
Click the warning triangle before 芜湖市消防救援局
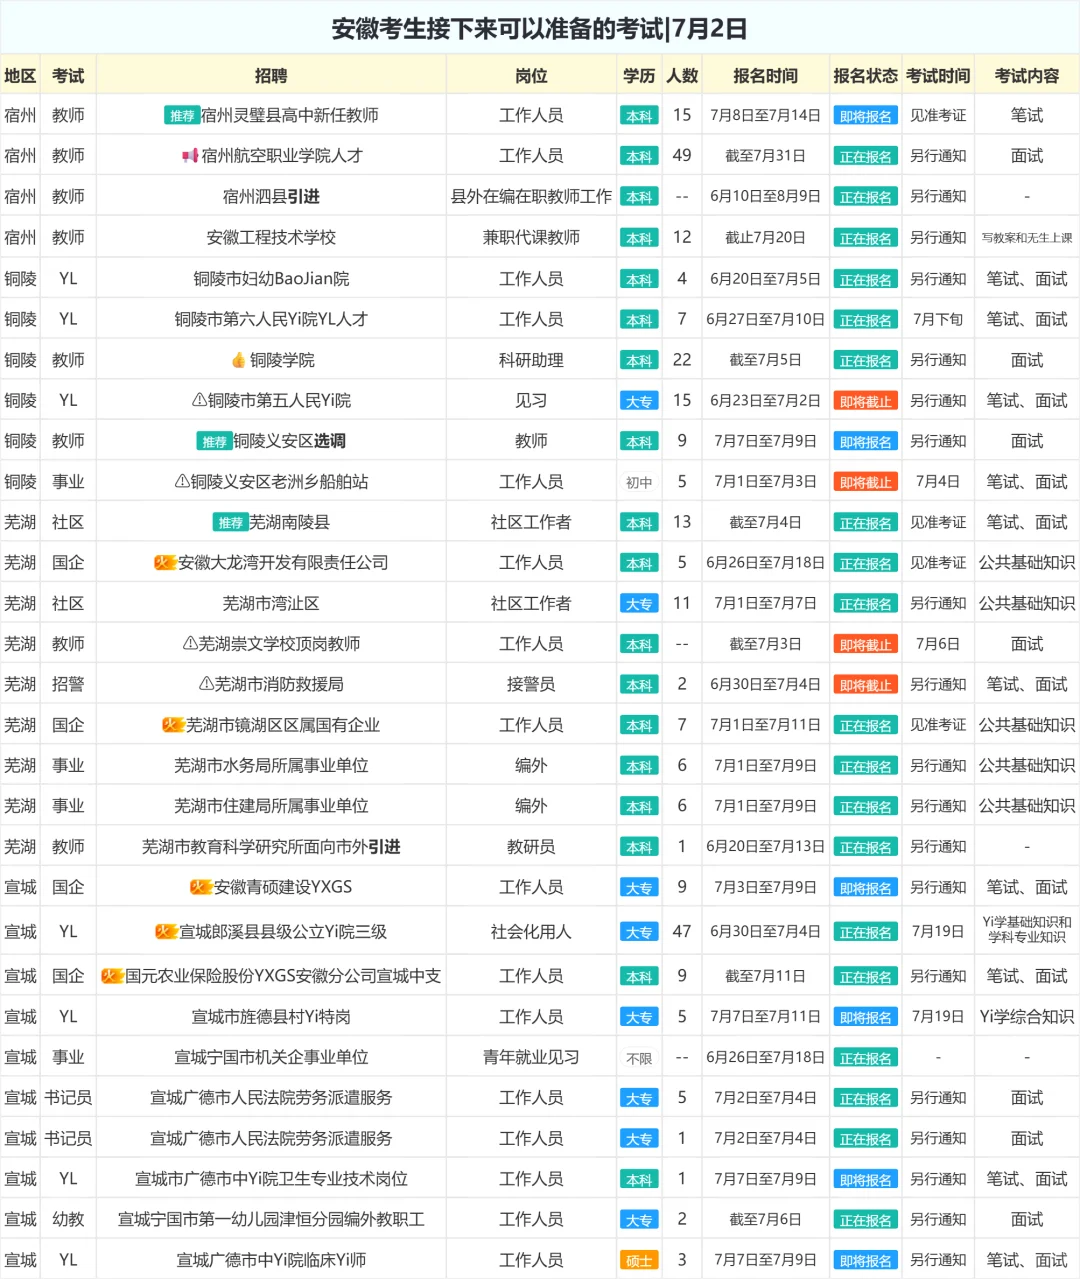point(206,684)
